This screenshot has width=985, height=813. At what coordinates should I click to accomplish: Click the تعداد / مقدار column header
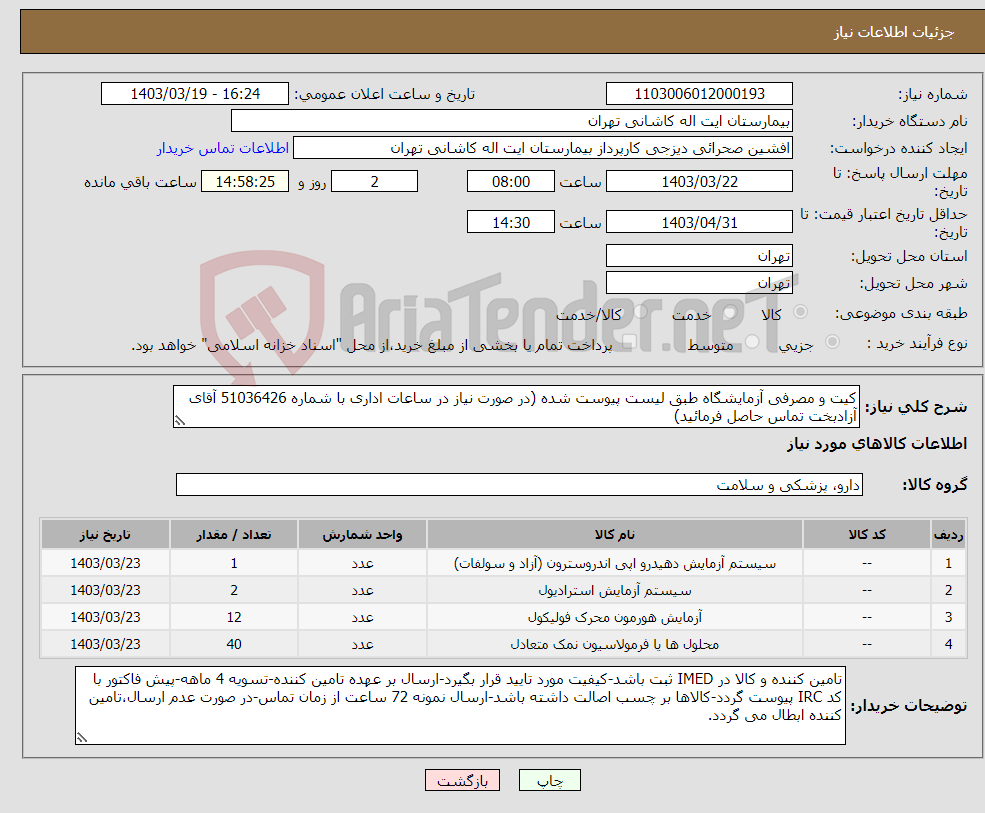coord(234,535)
